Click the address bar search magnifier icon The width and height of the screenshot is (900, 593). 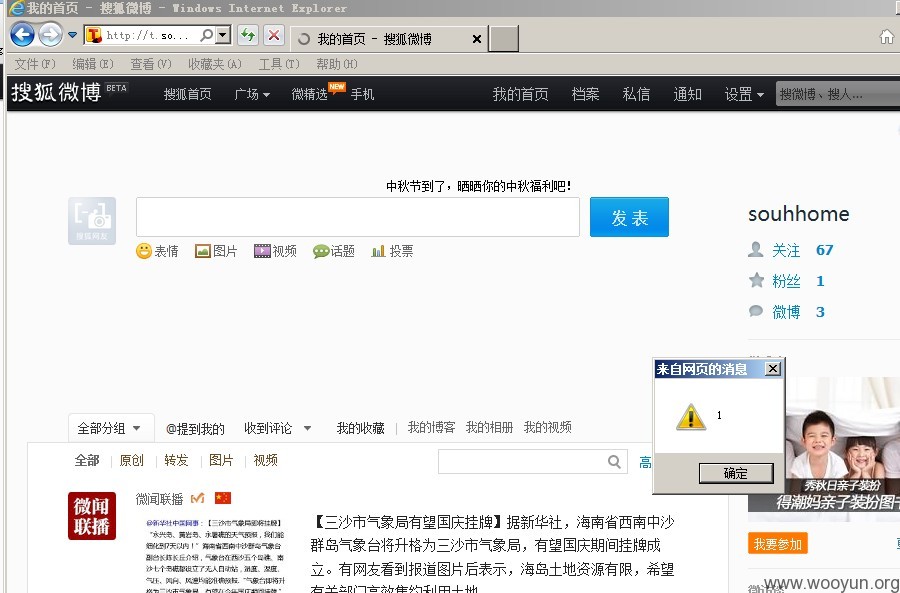(206, 36)
